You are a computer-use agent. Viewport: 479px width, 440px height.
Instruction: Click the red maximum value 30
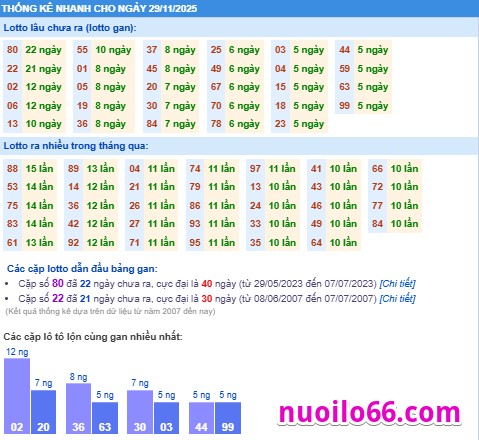207,298
